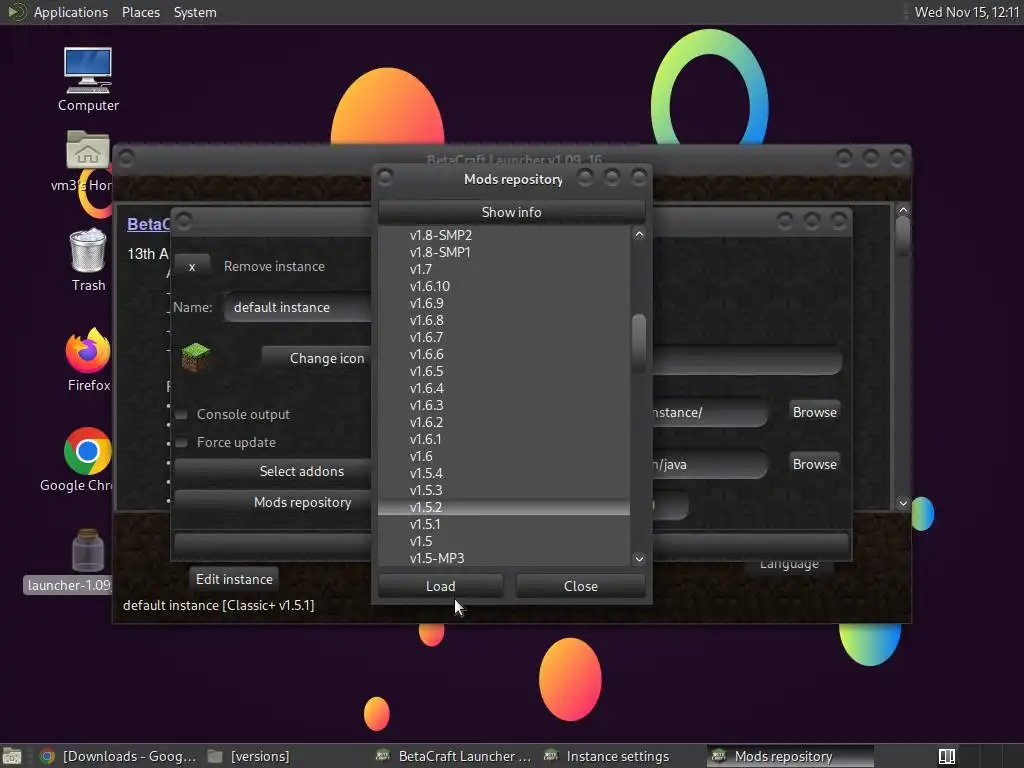Select v1.6 in the mod list
The width and height of the screenshot is (1024, 768).
(504, 456)
